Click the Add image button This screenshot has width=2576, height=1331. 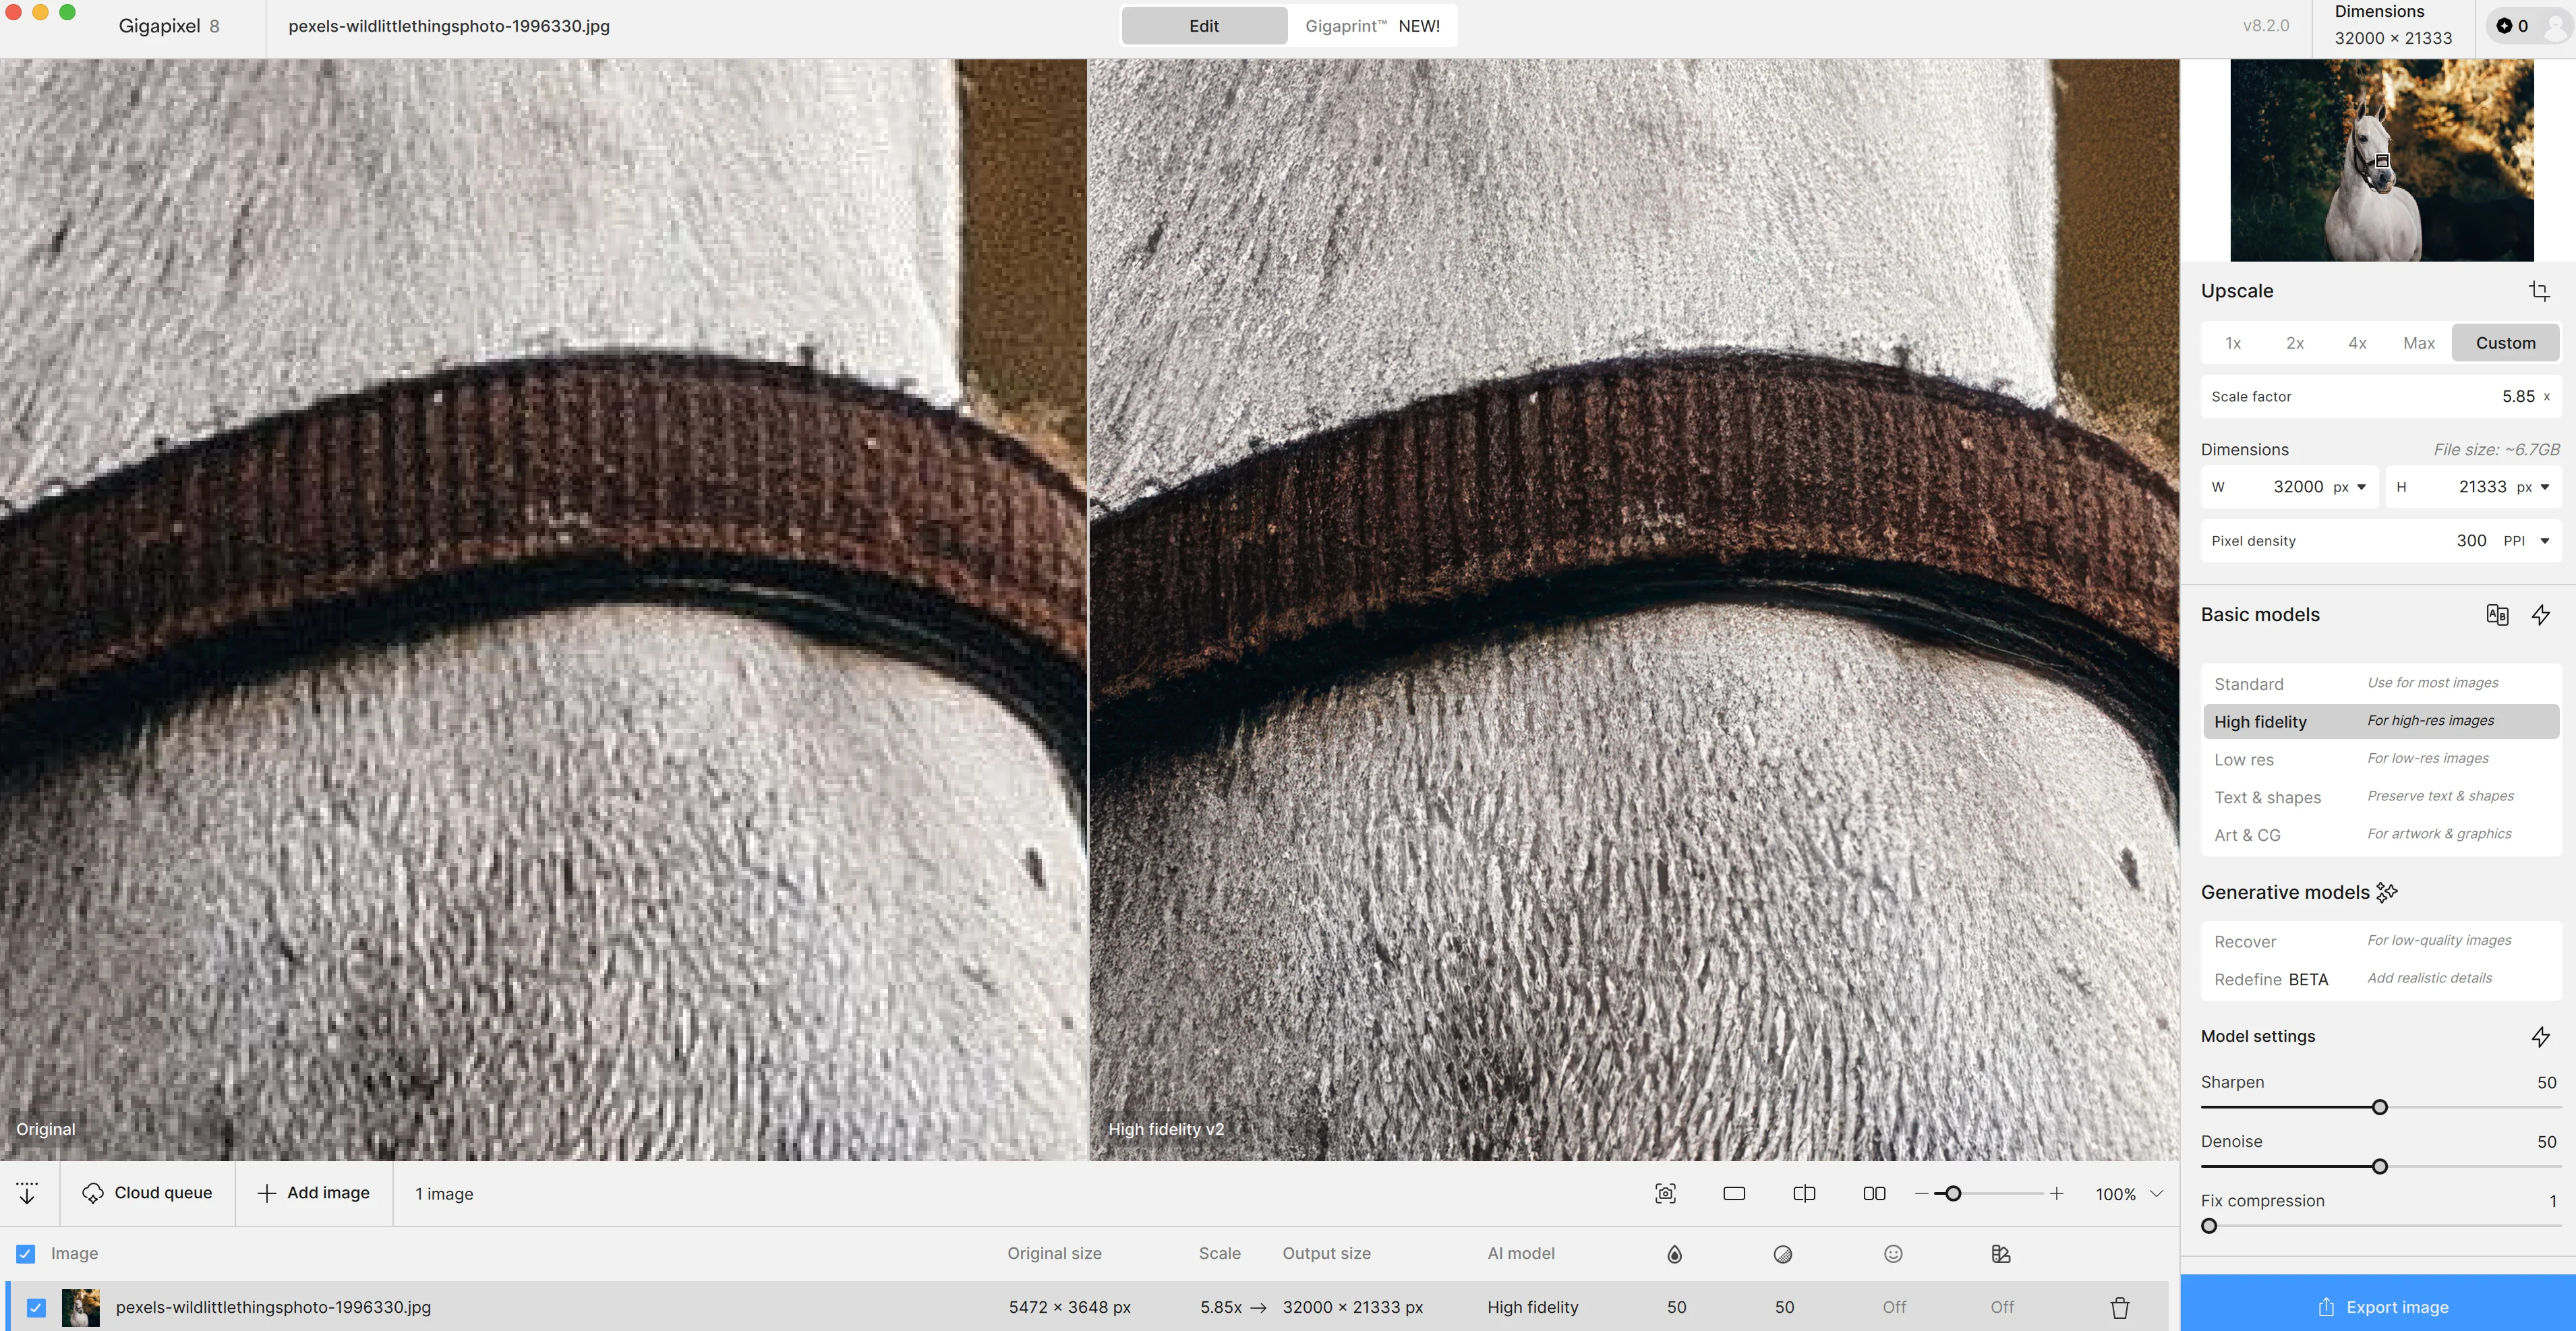click(x=314, y=1192)
